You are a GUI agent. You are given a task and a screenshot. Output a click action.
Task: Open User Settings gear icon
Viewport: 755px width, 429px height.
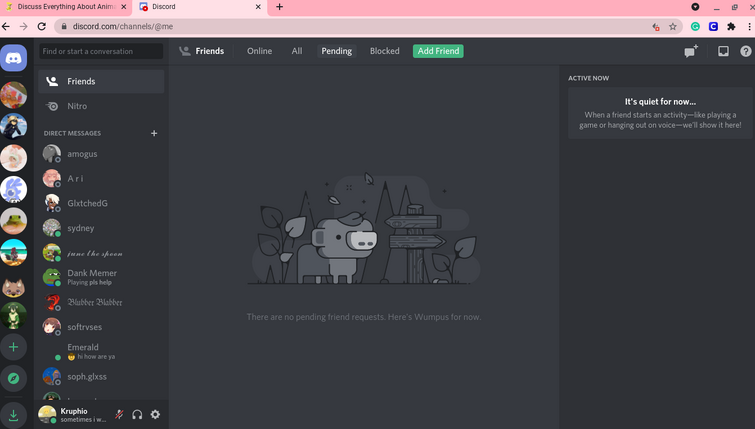pyautogui.click(x=155, y=415)
